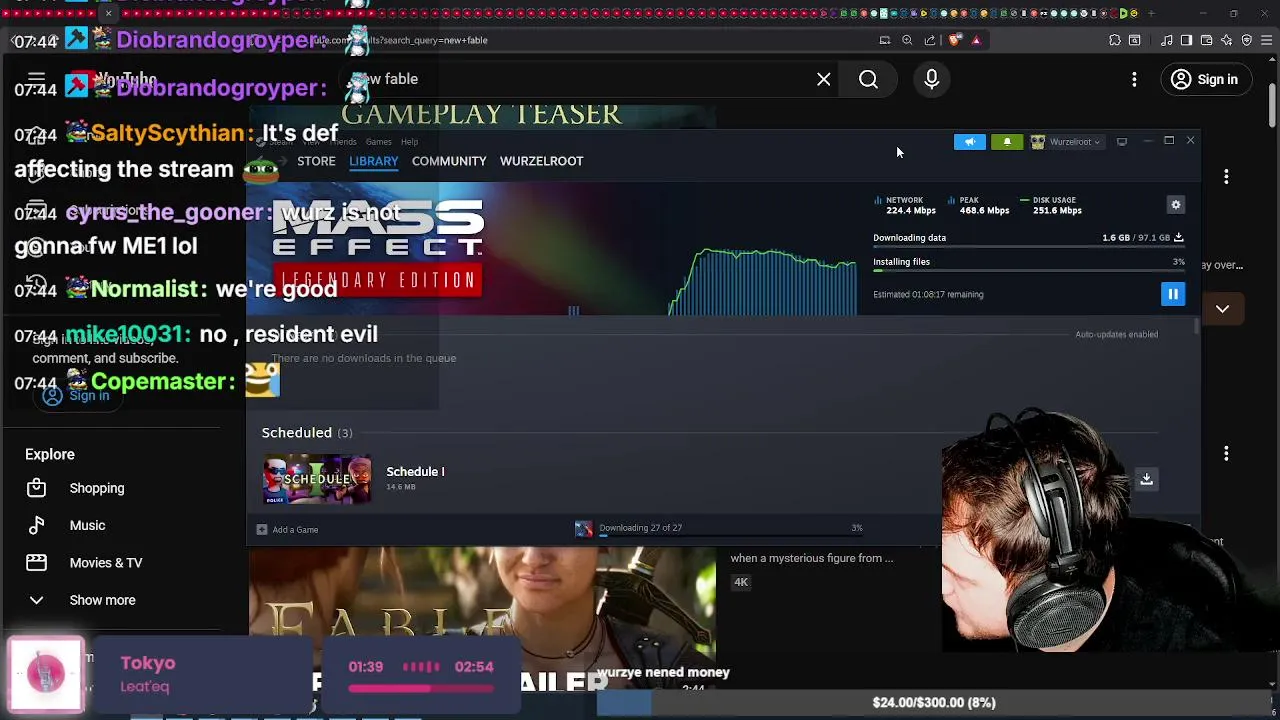Click the Schedule I title text
This screenshot has width=1280, height=720.
[x=415, y=471]
